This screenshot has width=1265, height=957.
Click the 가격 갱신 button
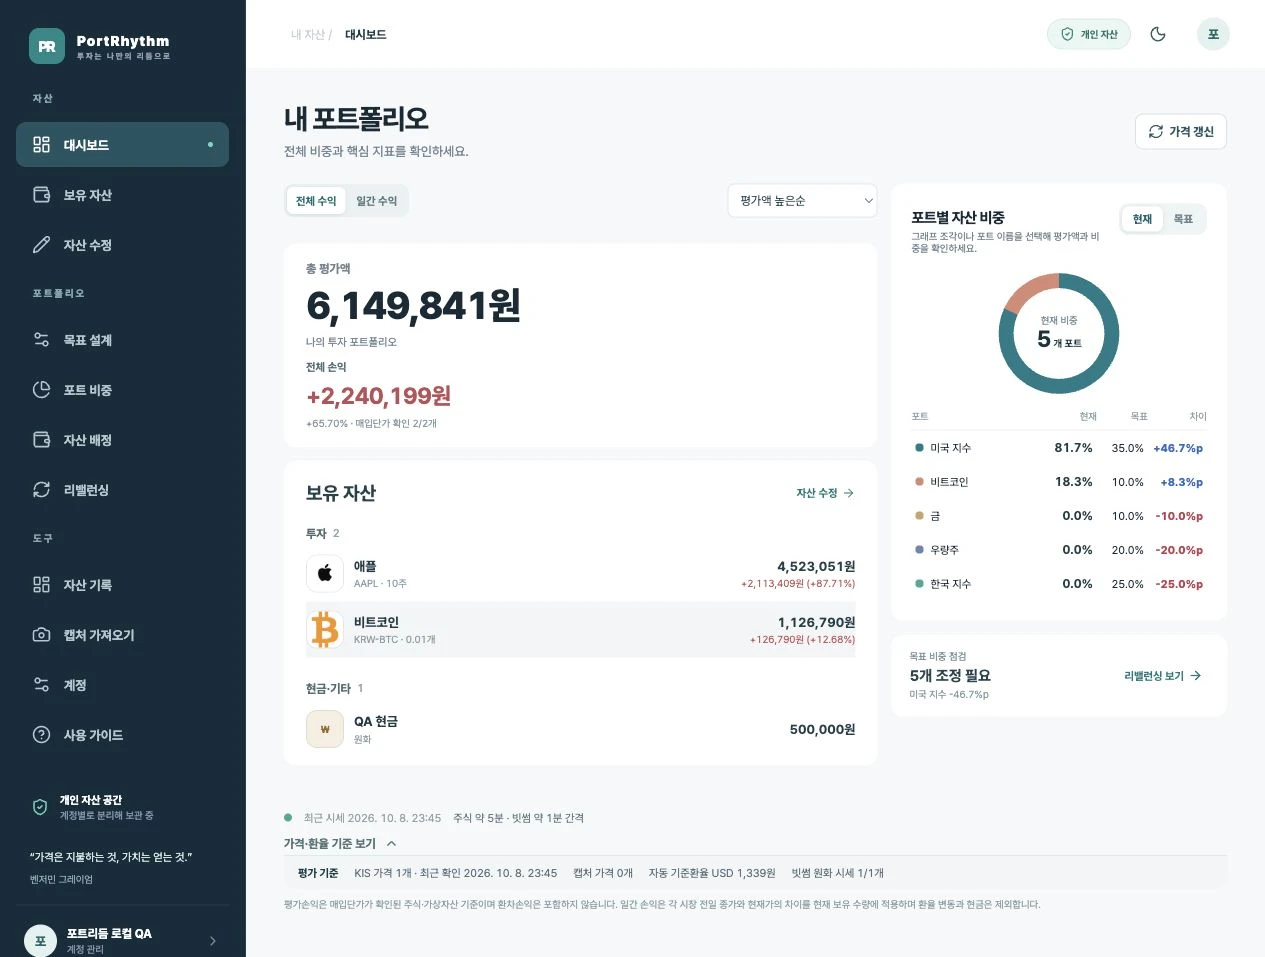1181,131
